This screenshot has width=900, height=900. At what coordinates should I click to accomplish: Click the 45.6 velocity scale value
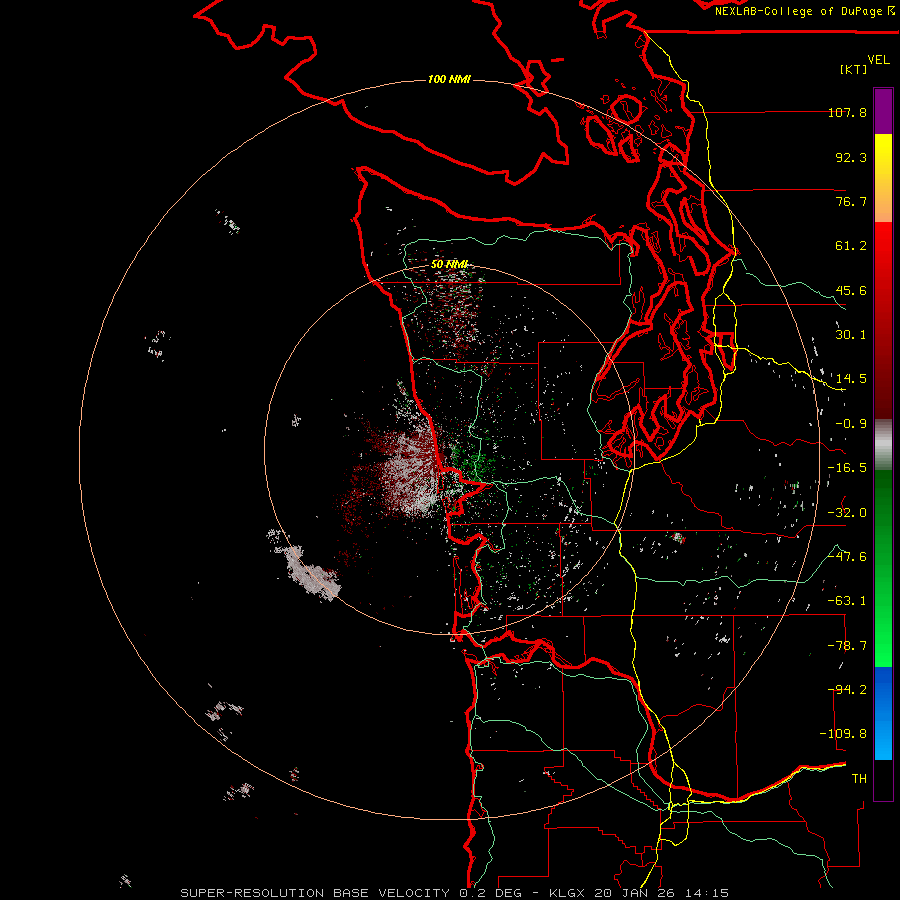point(851,290)
